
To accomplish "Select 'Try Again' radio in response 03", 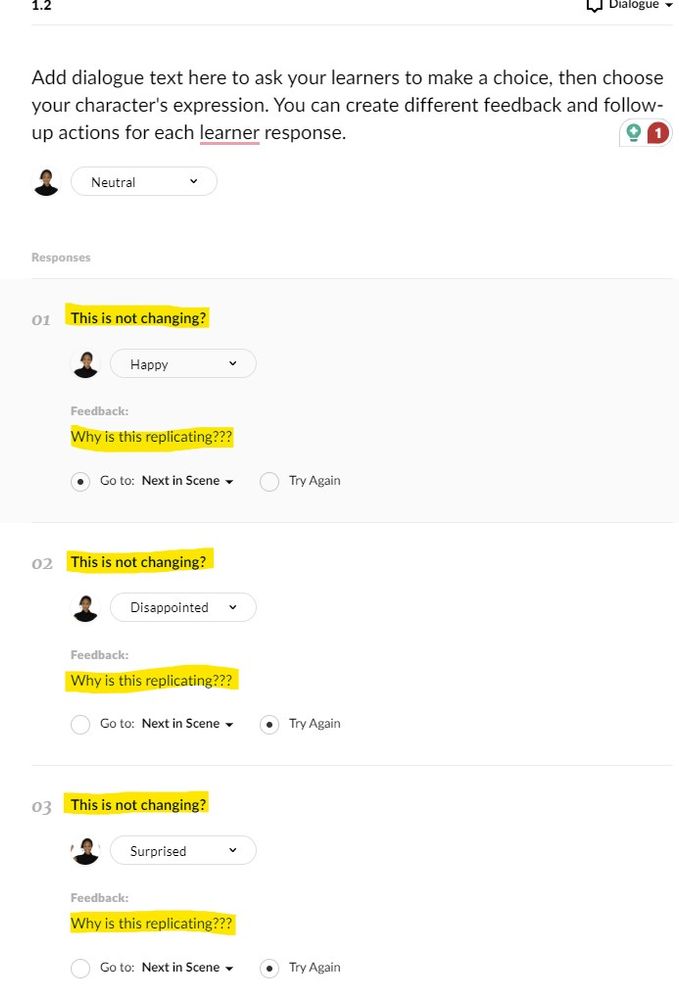I will pos(269,968).
